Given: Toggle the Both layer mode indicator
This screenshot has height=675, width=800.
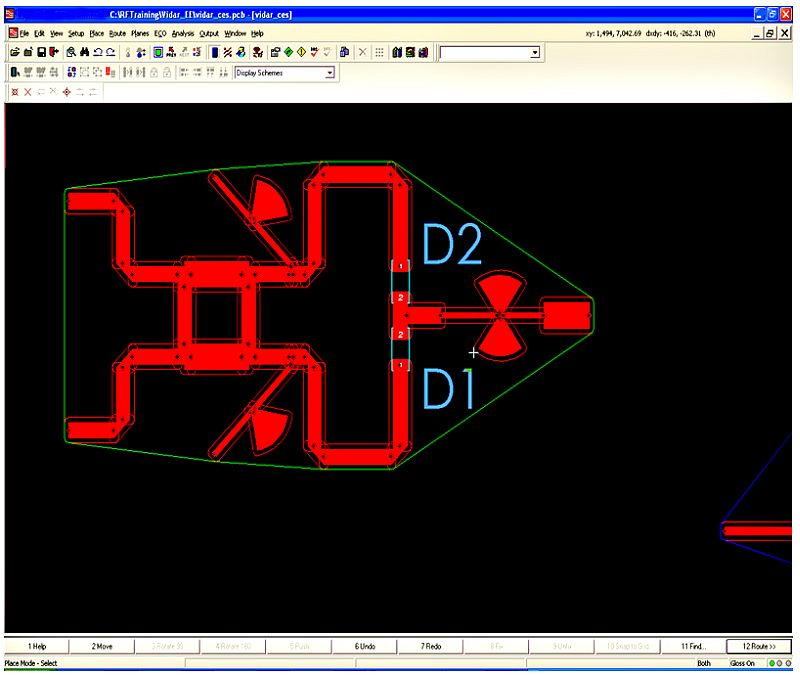Looking at the screenshot, I should point(703,663).
